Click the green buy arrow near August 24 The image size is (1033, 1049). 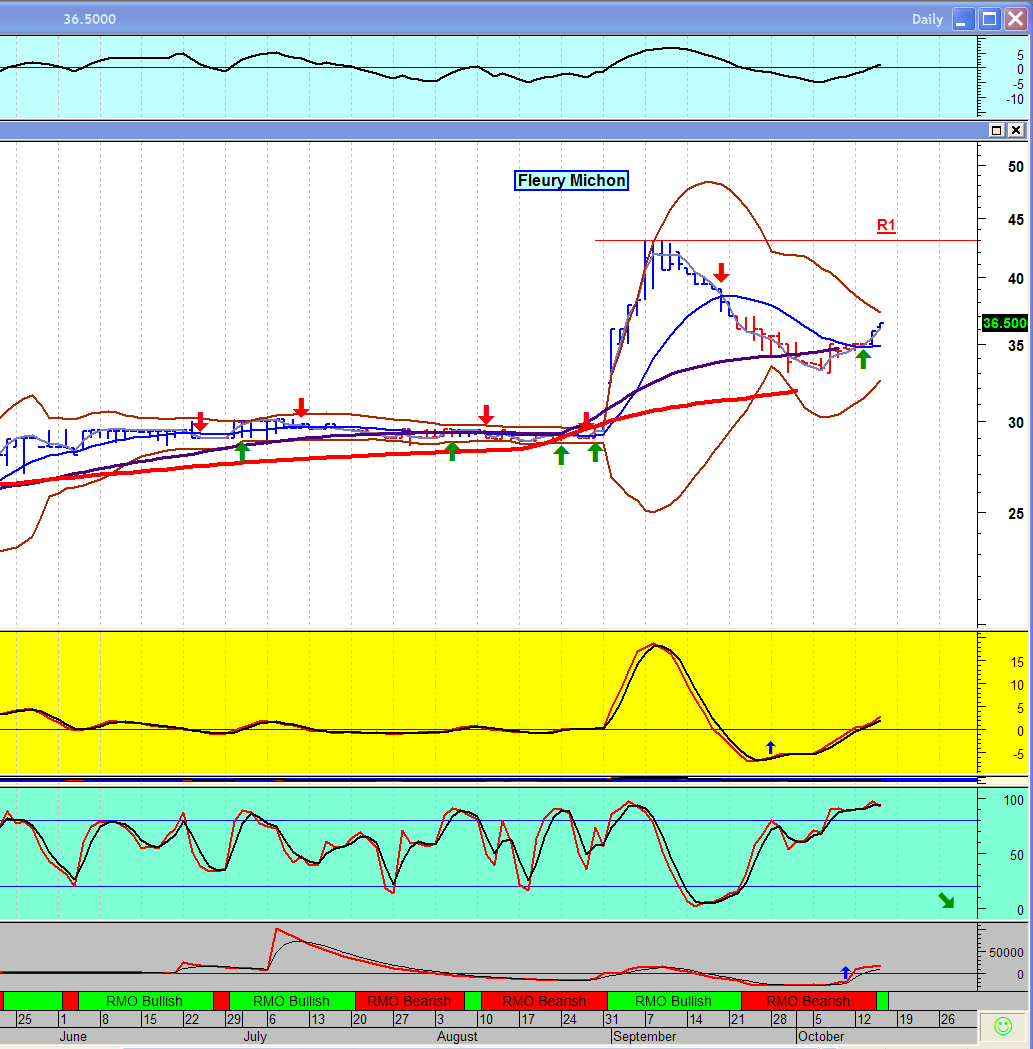tap(561, 455)
